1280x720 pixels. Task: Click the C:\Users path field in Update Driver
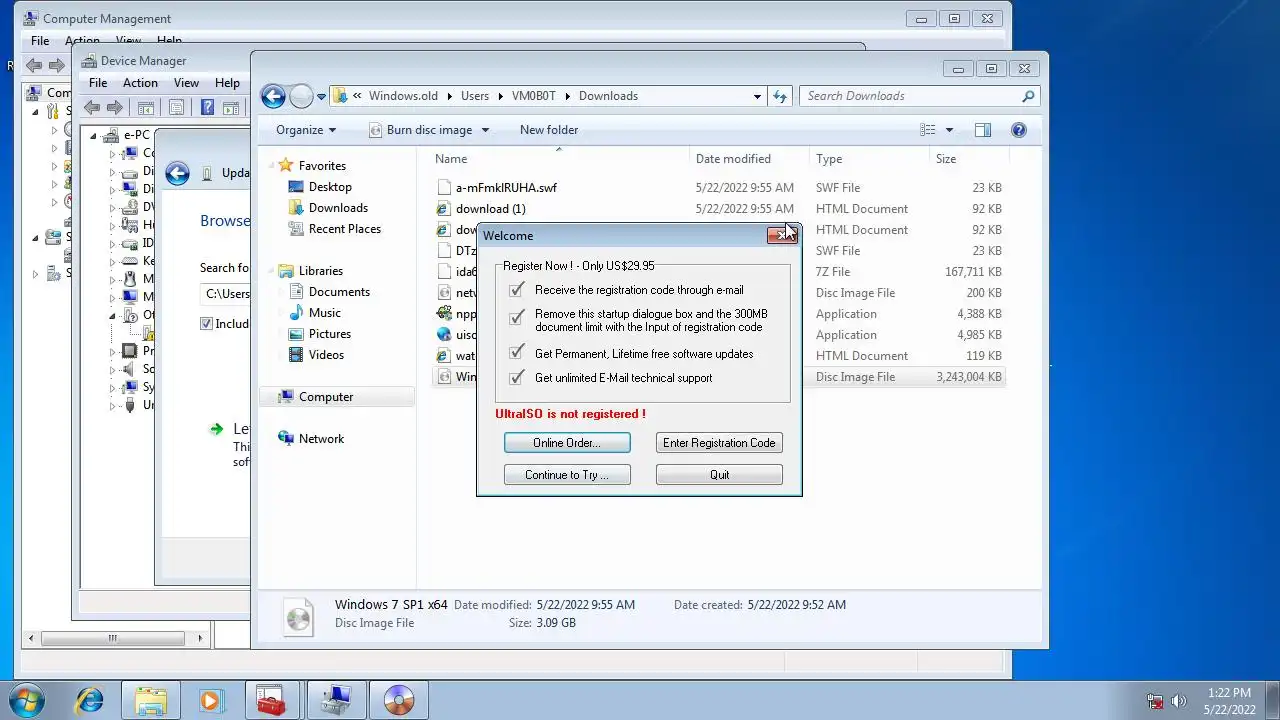226,294
